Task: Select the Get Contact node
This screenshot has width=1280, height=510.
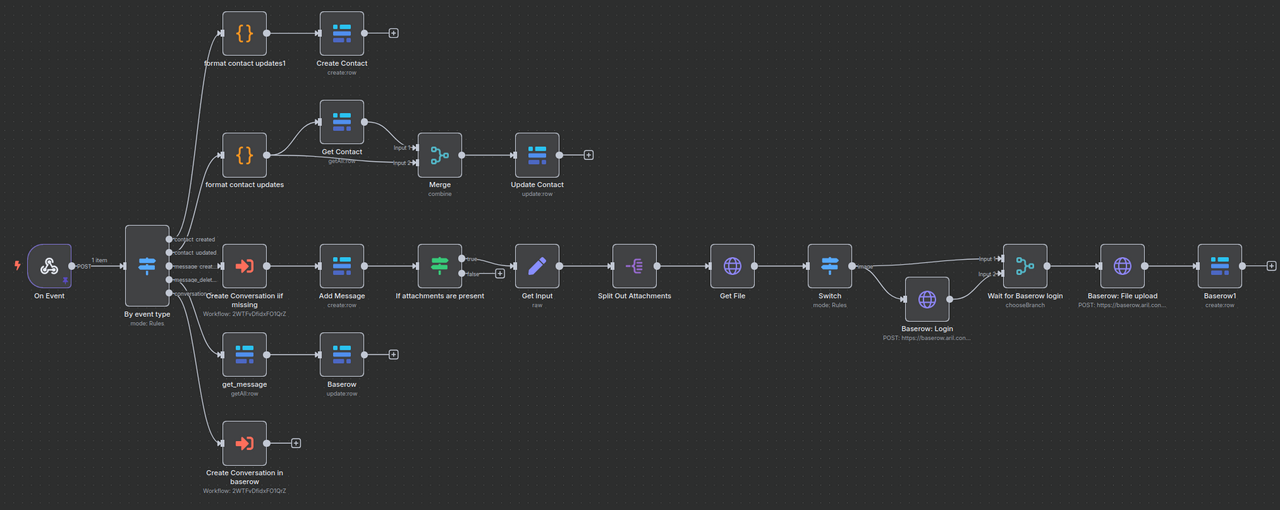Action: 342,122
